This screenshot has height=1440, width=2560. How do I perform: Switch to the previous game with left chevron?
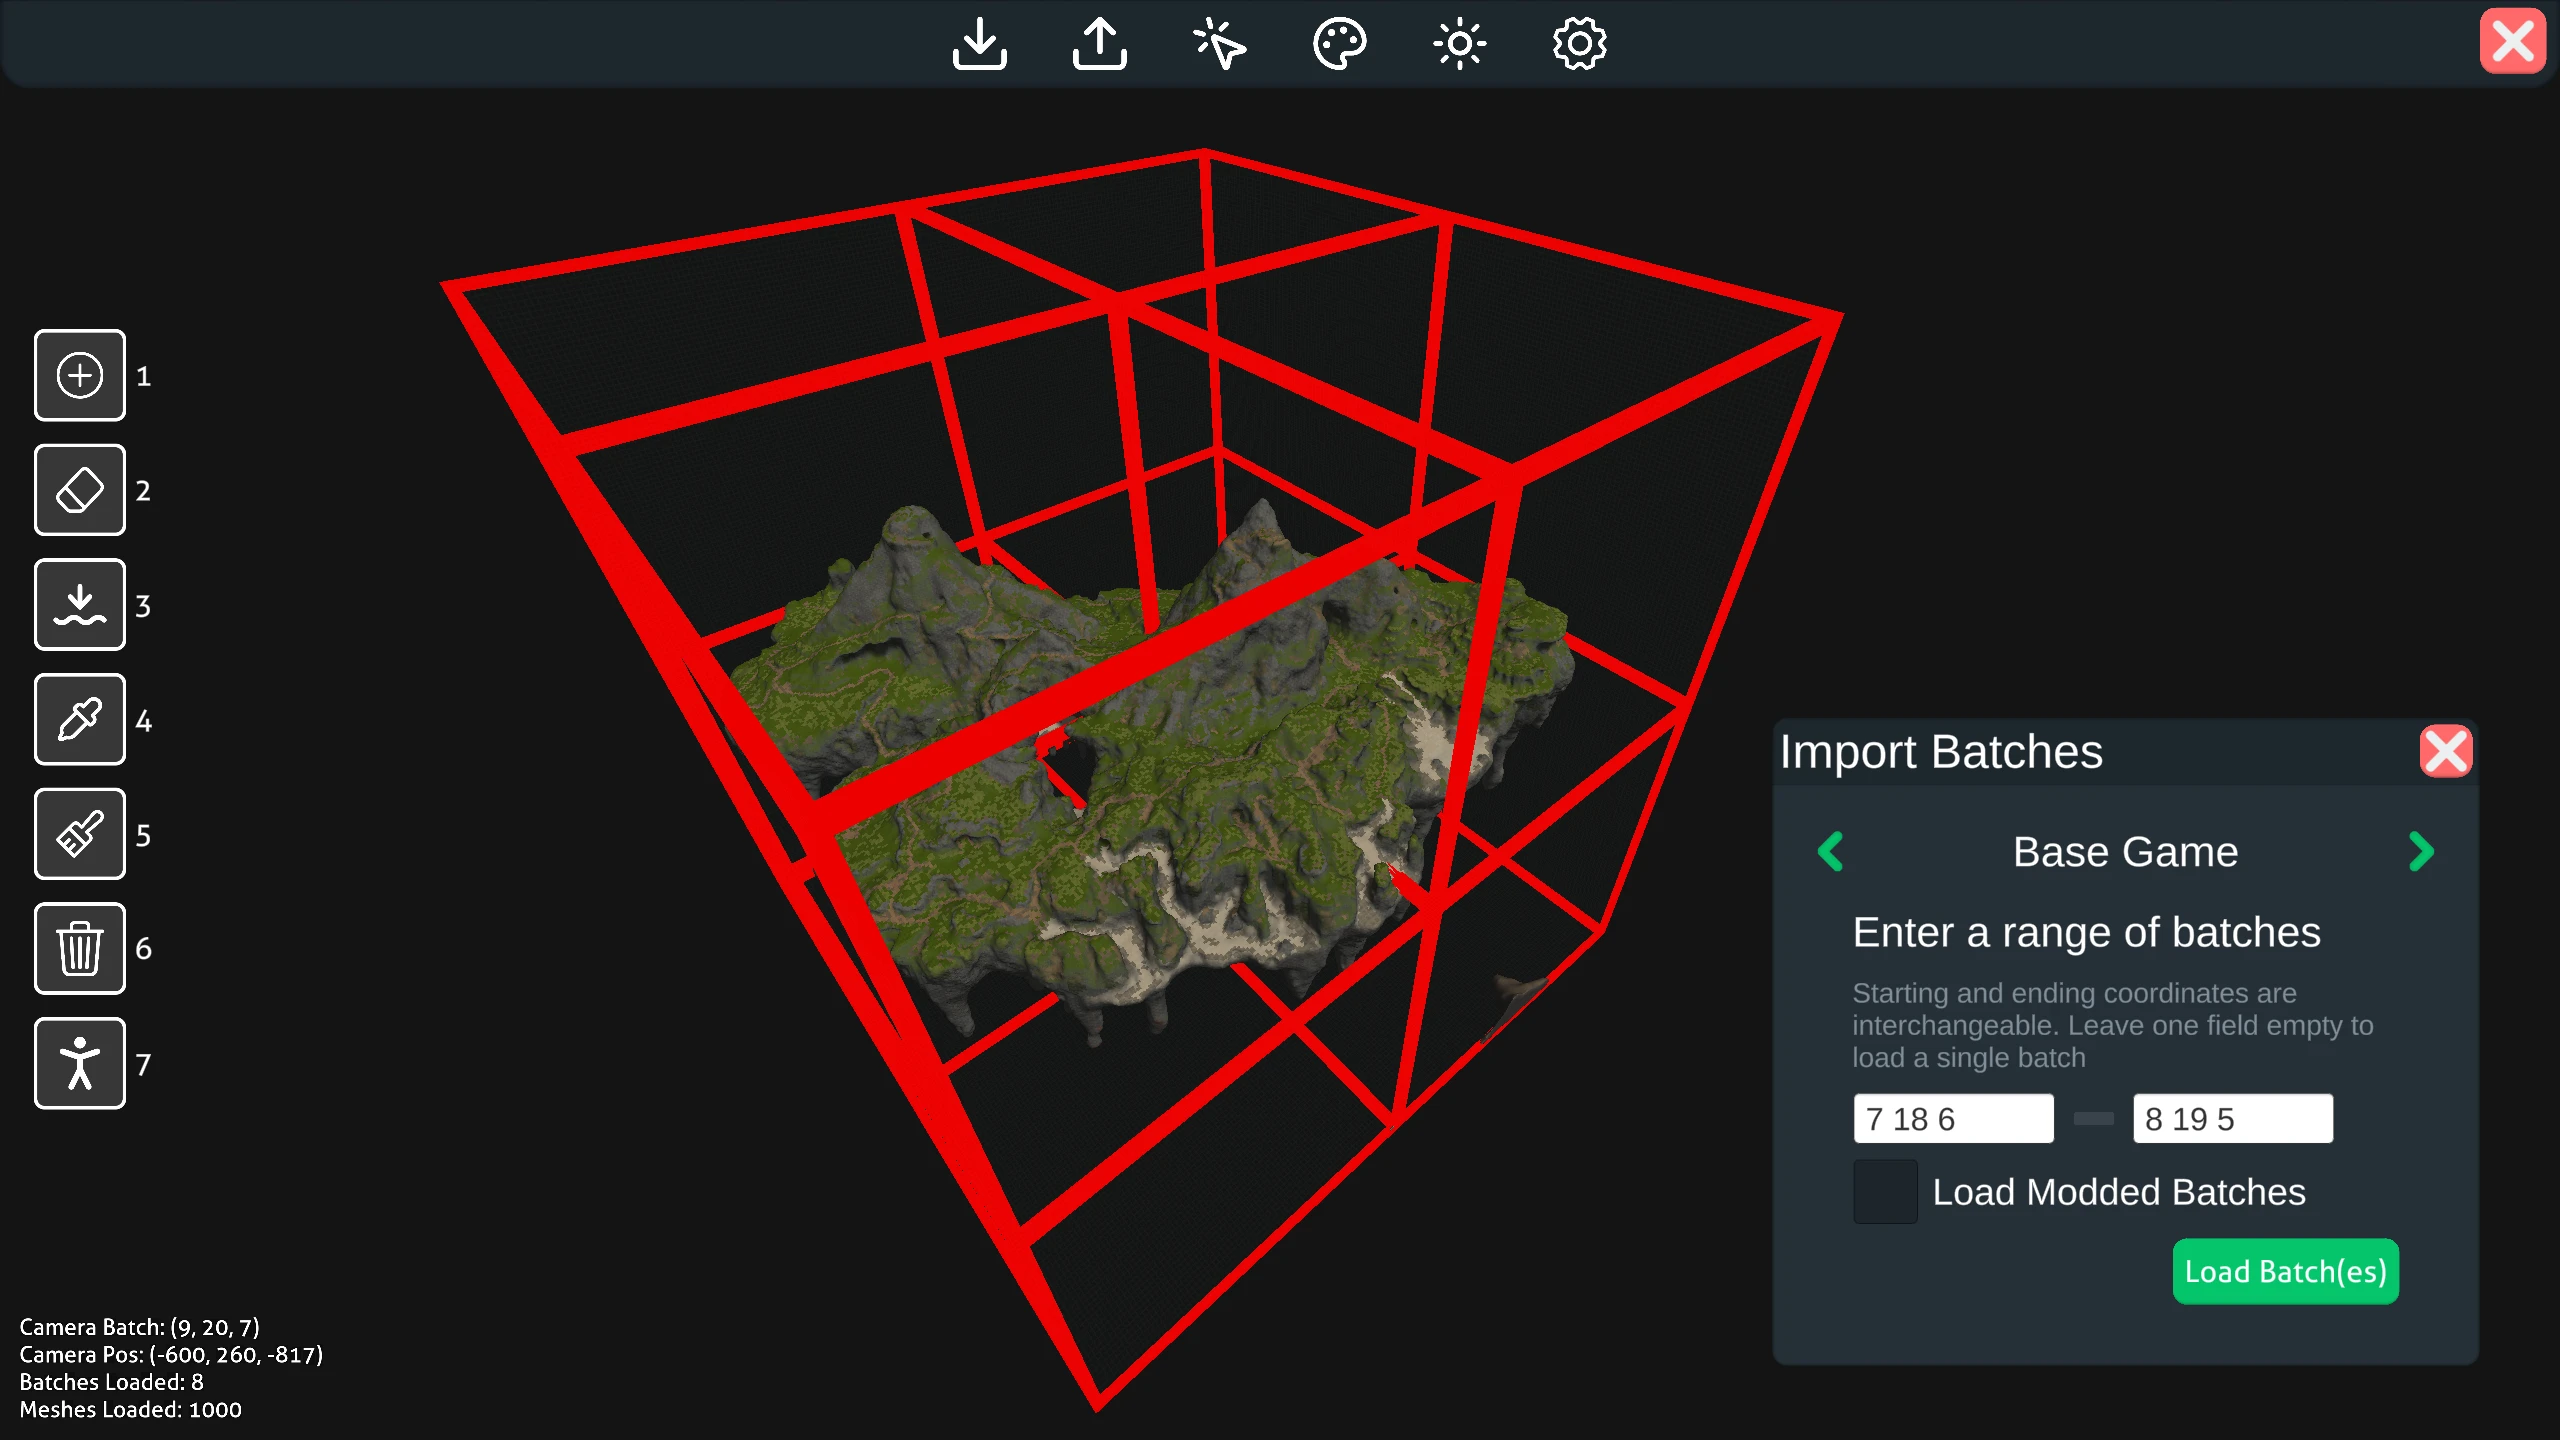pyautogui.click(x=1831, y=852)
